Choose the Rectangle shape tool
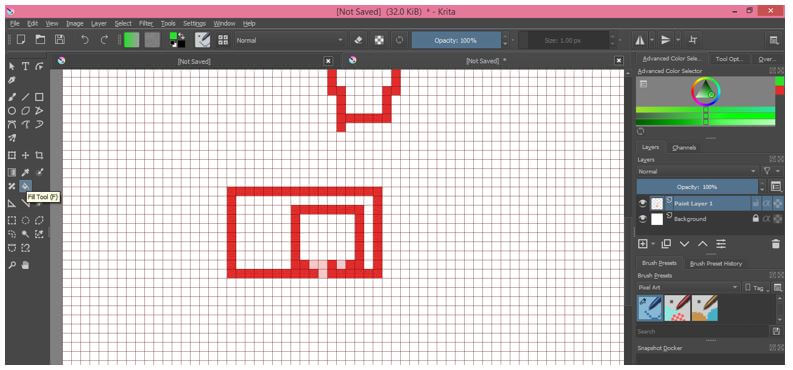 tap(39, 97)
